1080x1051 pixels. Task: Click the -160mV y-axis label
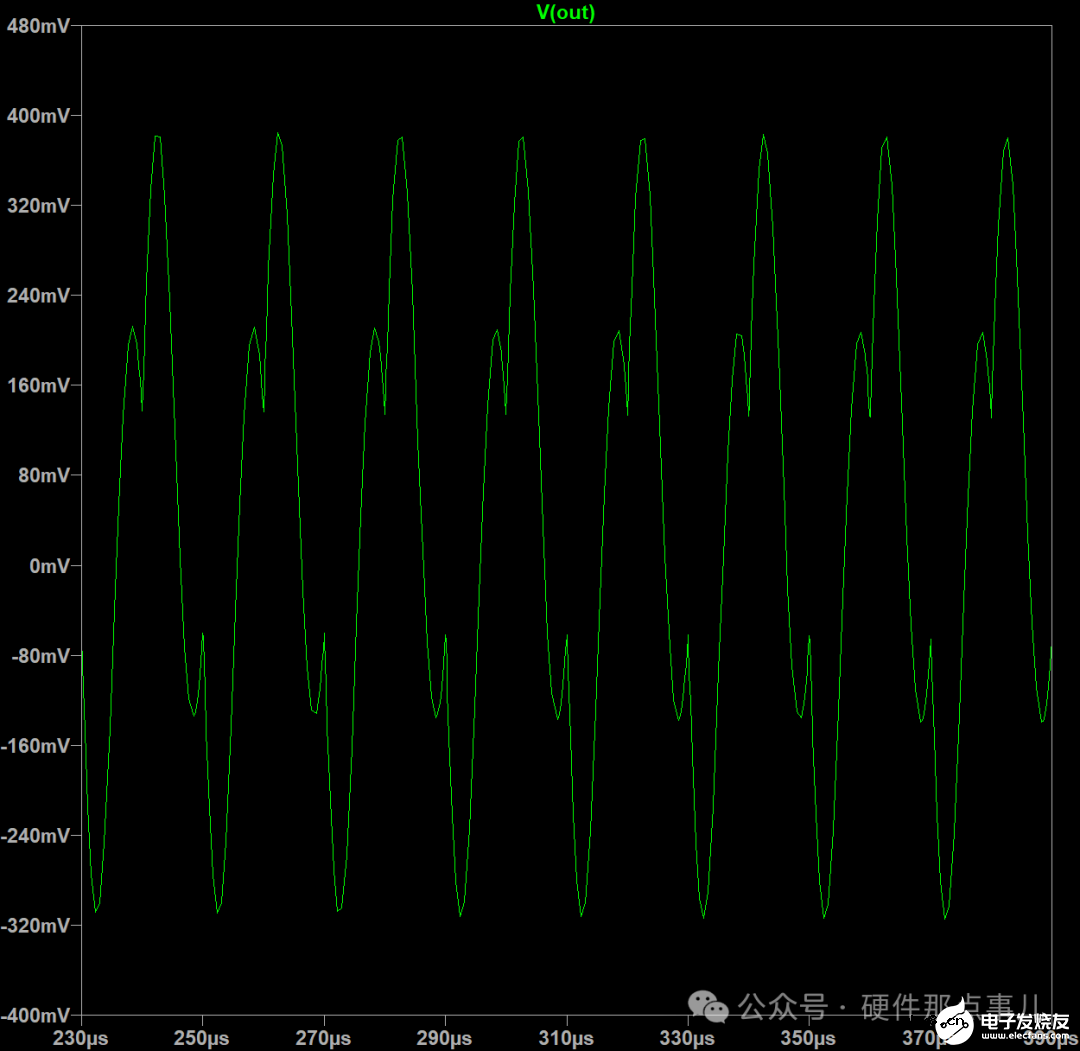[x=37, y=746]
